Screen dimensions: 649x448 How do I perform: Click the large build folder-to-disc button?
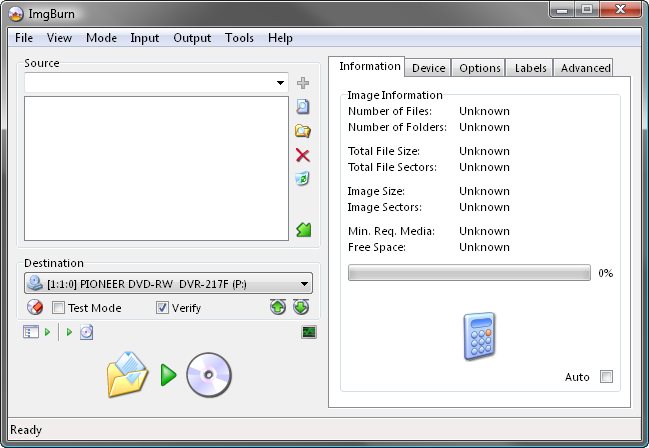169,375
